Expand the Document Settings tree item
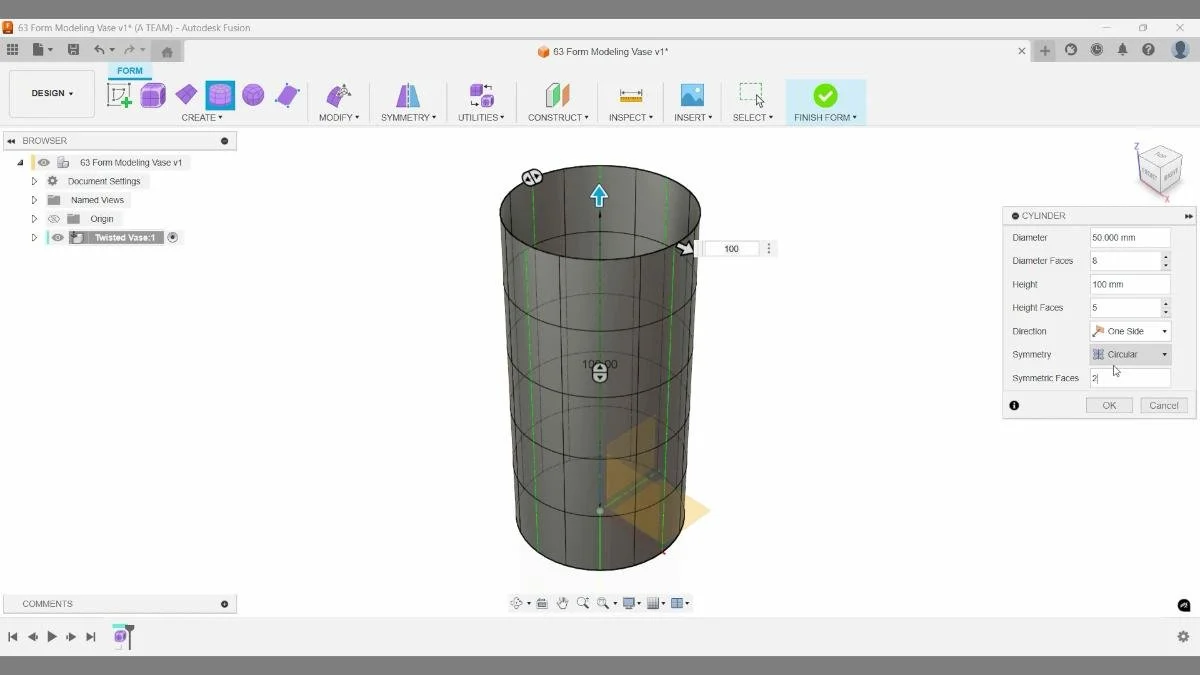The height and width of the screenshot is (675, 1200). click(x=34, y=181)
